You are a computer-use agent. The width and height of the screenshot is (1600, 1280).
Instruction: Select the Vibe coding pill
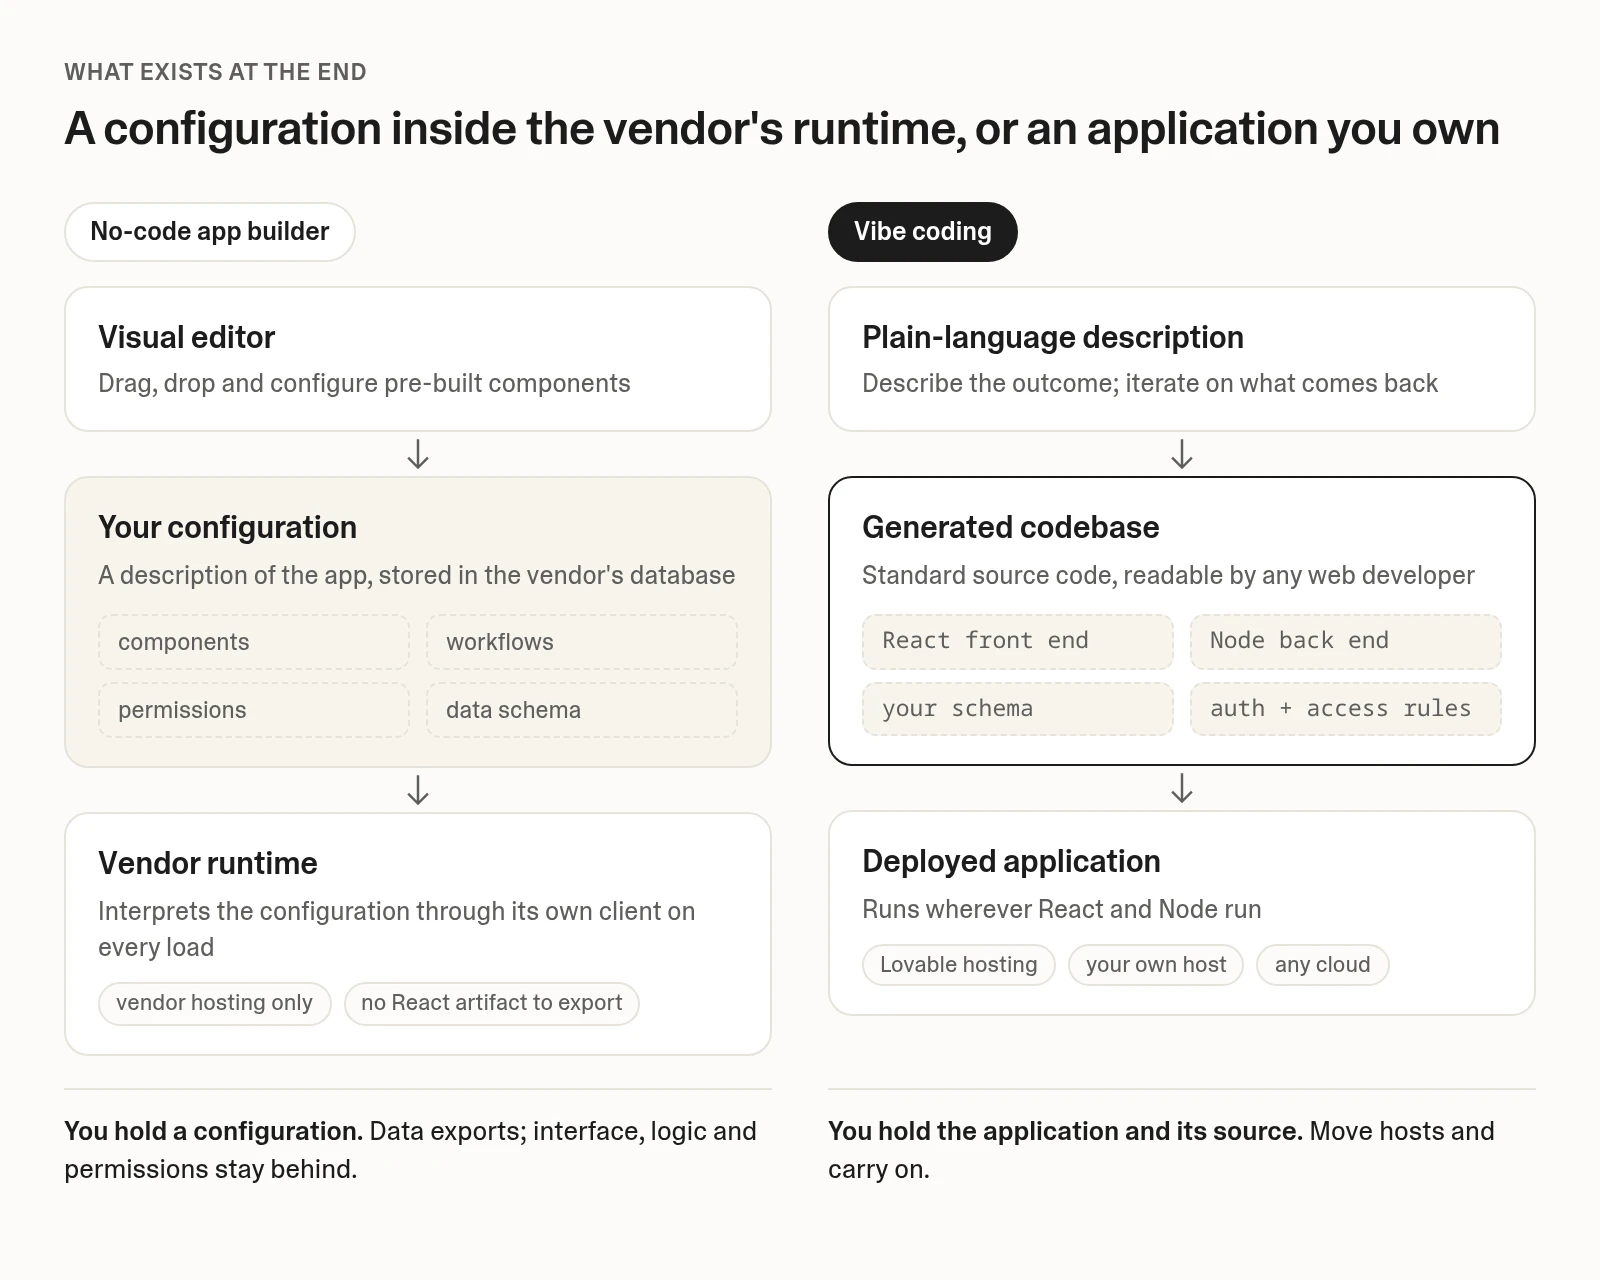coord(922,232)
